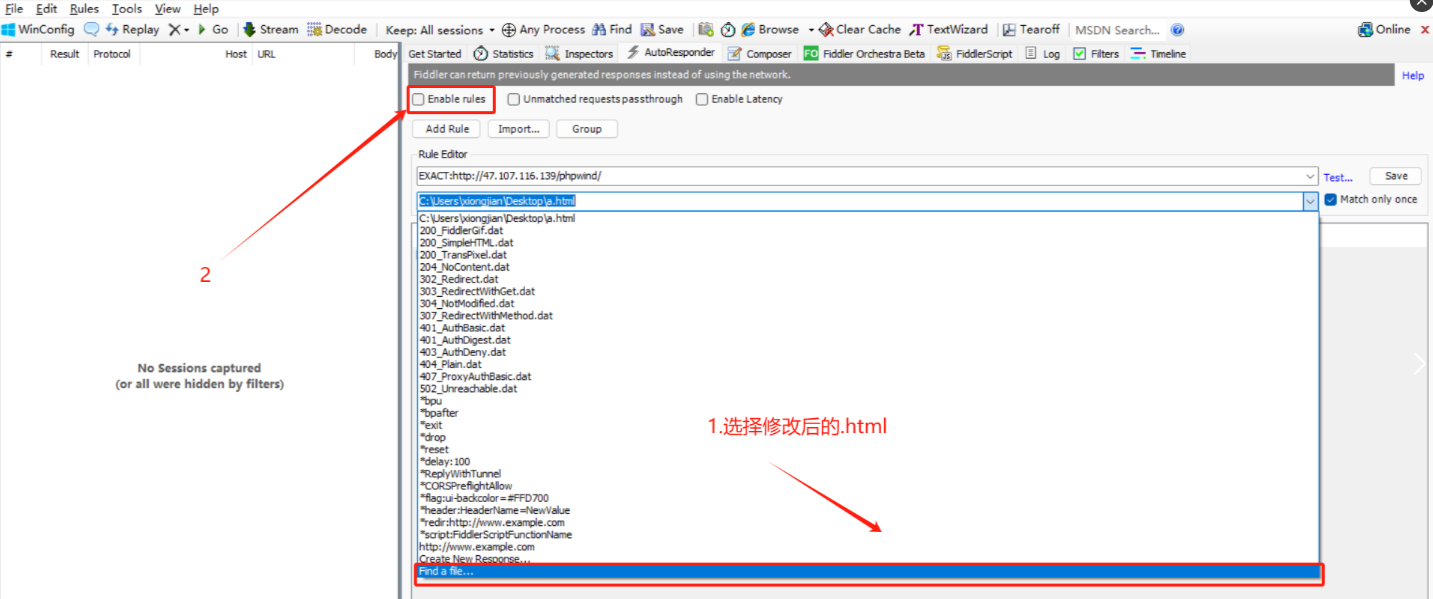Click the MSDN Search input field

click(x=1118, y=30)
